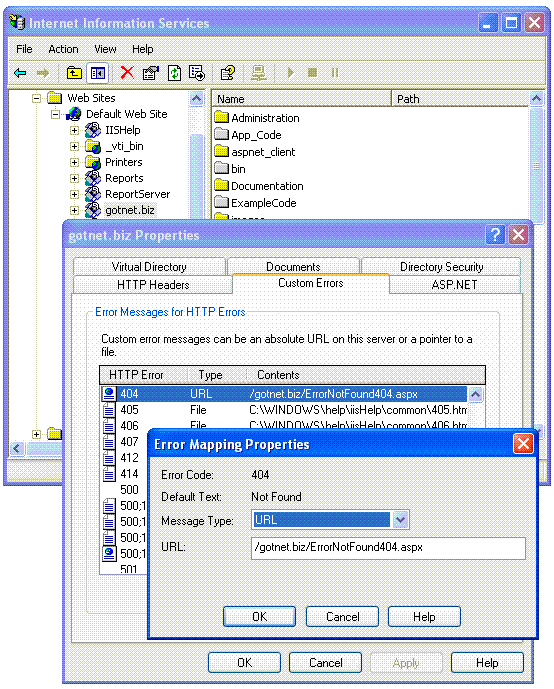This screenshot has width=554, height=689.
Task: Open the File menu
Action: tap(24, 49)
